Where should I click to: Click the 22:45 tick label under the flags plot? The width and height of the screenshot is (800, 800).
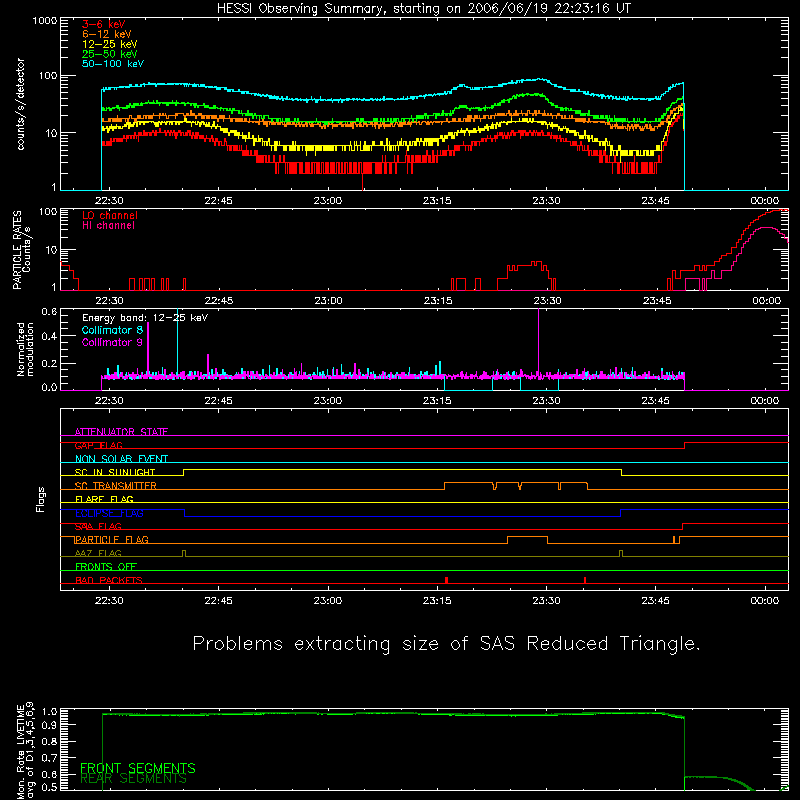(218, 601)
